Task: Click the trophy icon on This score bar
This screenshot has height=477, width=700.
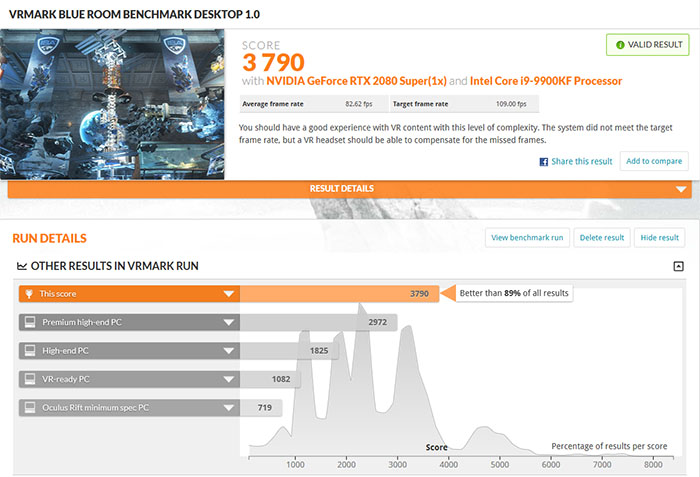Action: click(x=29, y=294)
